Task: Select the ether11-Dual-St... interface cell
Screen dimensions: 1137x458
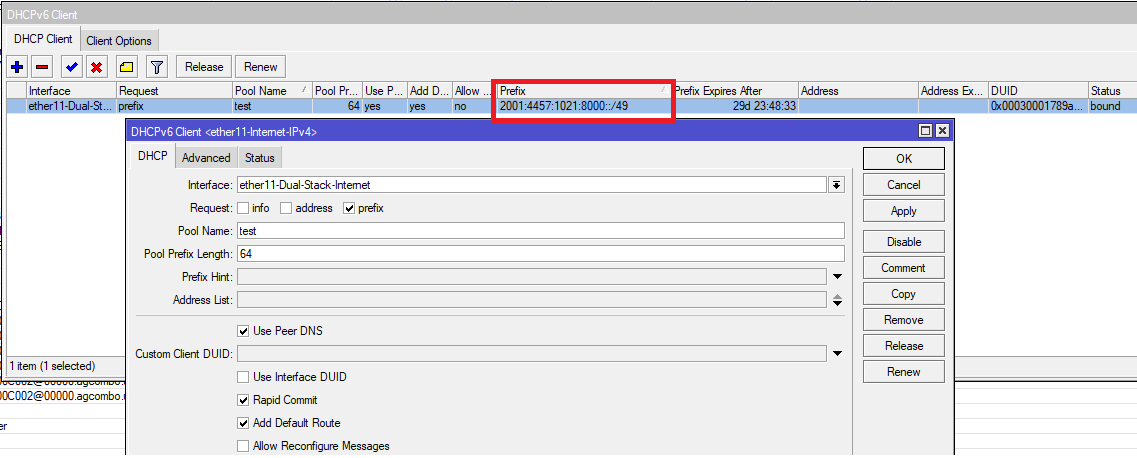Action: 71,106
